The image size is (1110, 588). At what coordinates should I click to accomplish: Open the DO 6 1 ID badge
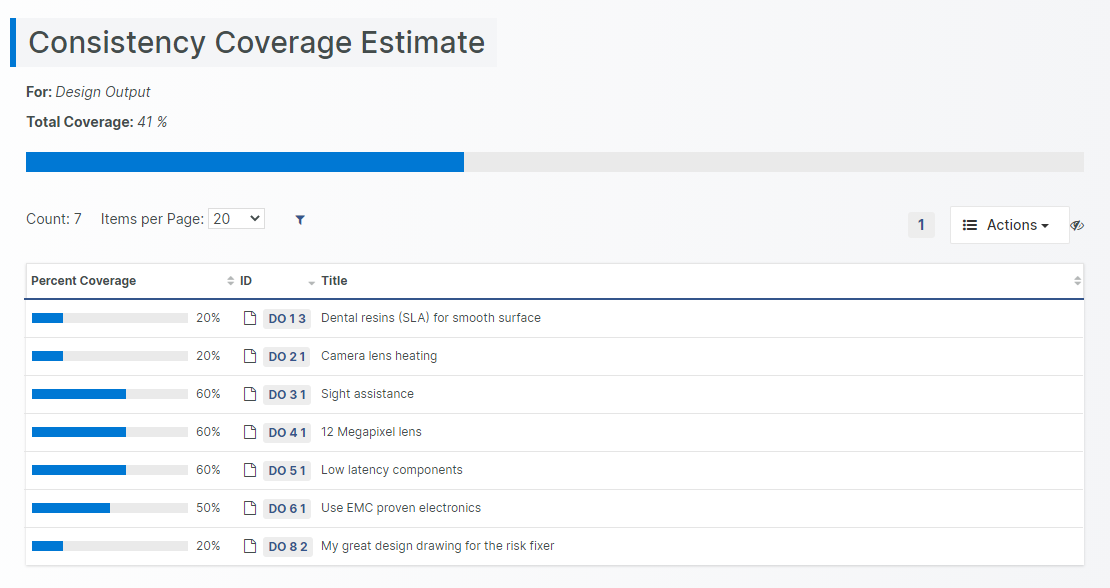click(287, 509)
